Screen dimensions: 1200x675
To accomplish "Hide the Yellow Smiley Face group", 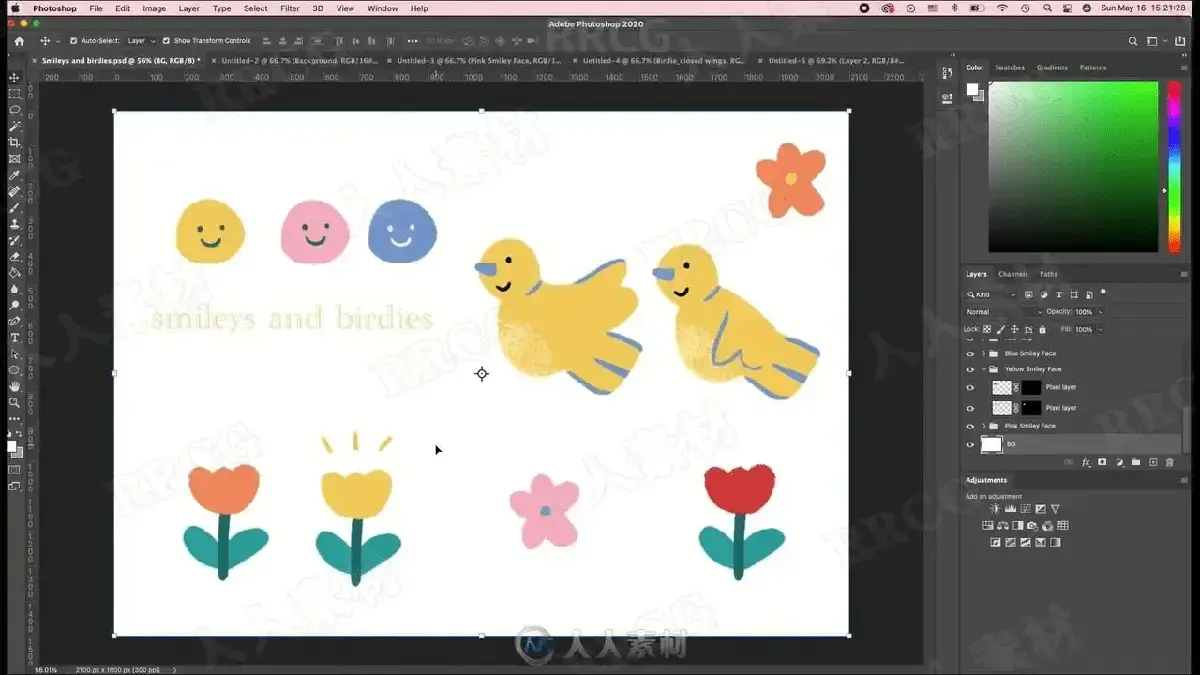I will pyautogui.click(x=970, y=369).
